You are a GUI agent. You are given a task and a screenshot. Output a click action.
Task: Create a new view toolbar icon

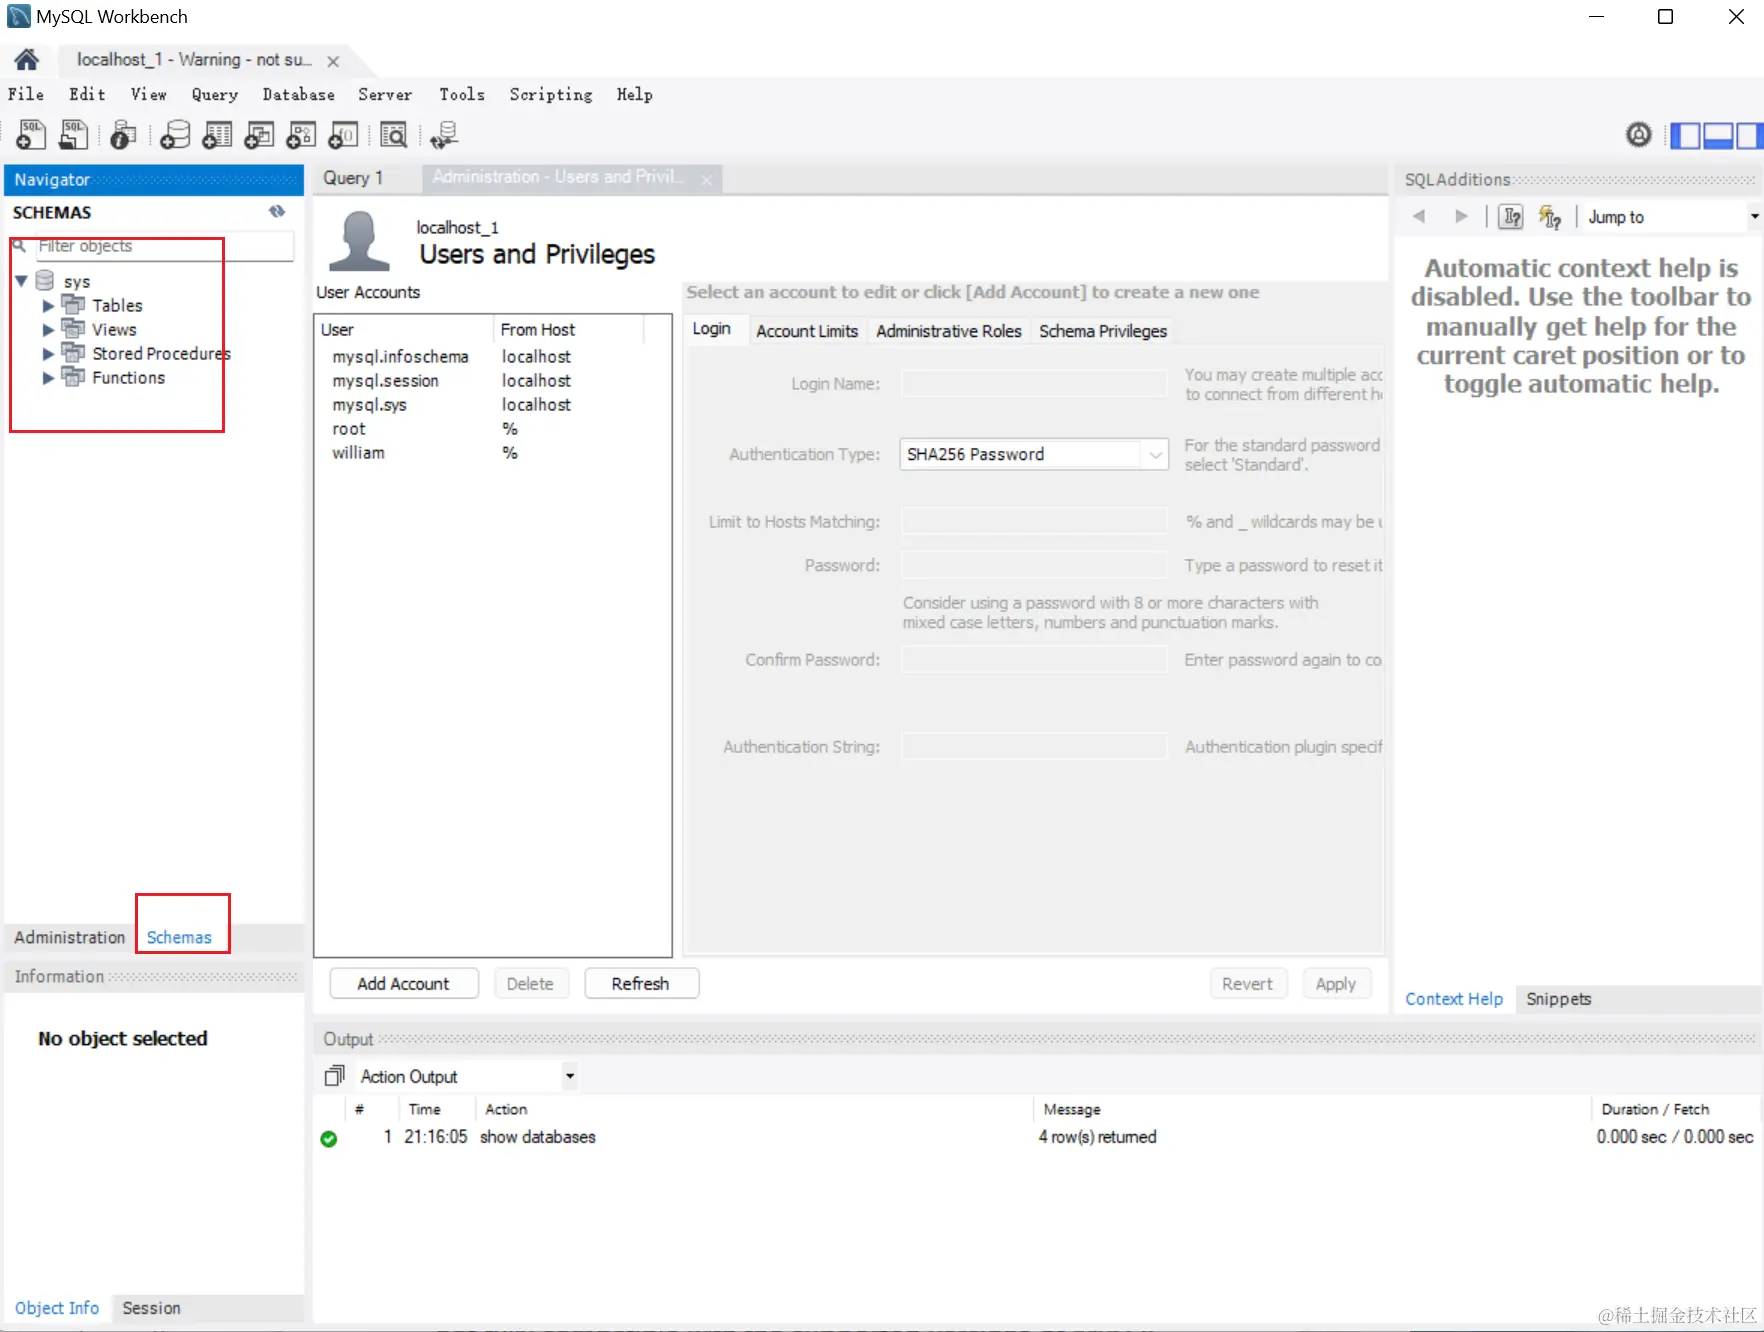(x=259, y=134)
